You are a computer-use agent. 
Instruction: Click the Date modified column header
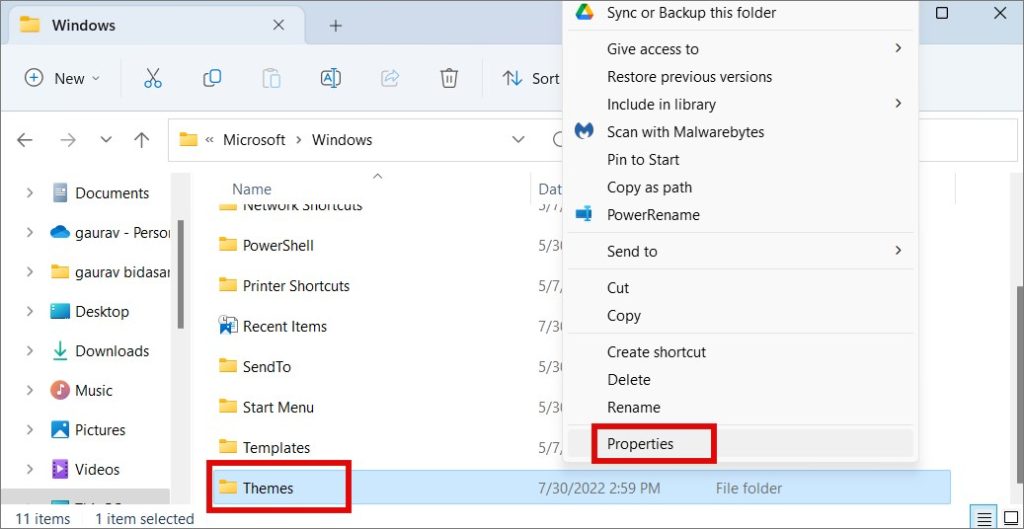click(x=551, y=189)
